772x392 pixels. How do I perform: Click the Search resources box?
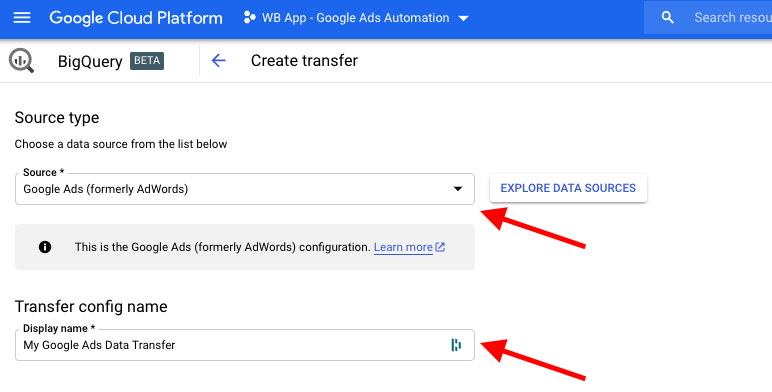pyautogui.click(x=708, y=18)
